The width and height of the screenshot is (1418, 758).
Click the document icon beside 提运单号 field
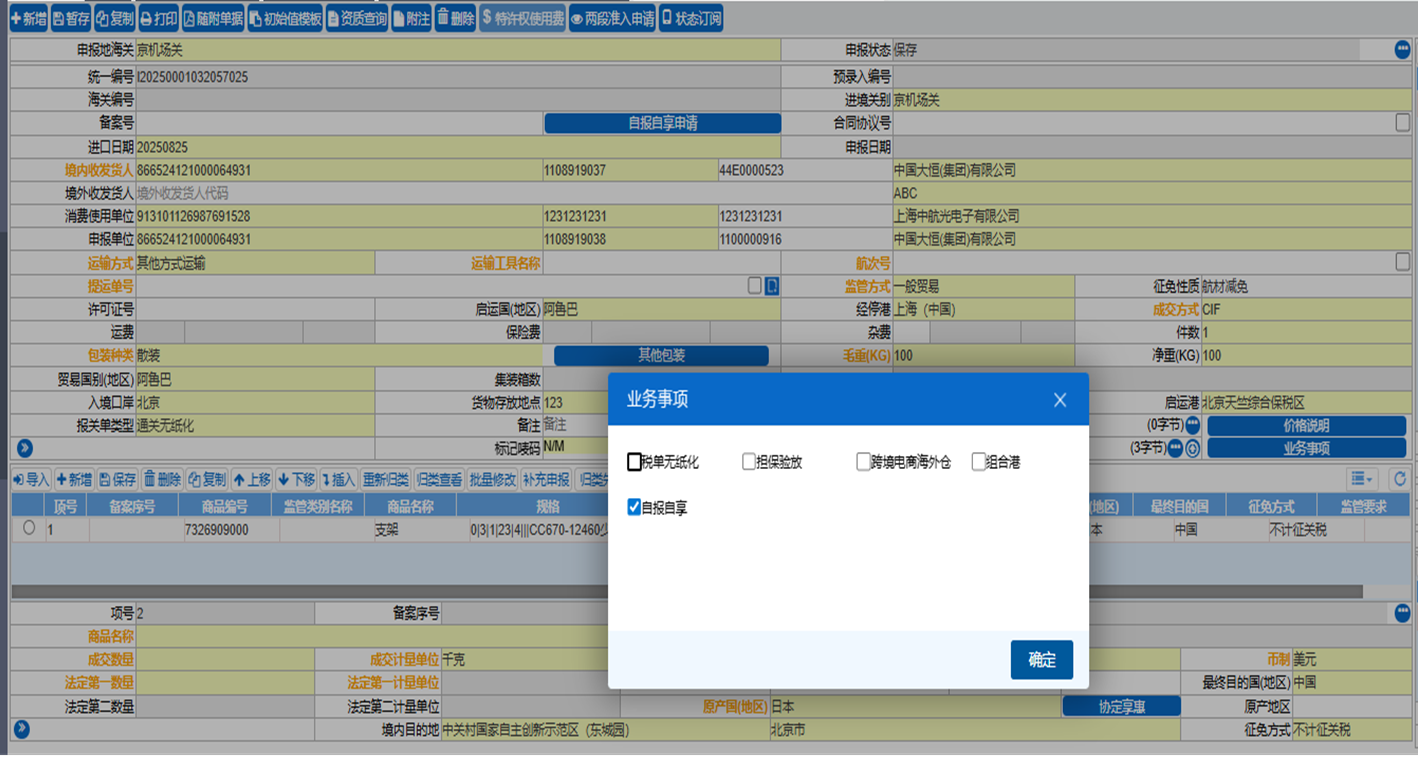[x=772, y=286]
